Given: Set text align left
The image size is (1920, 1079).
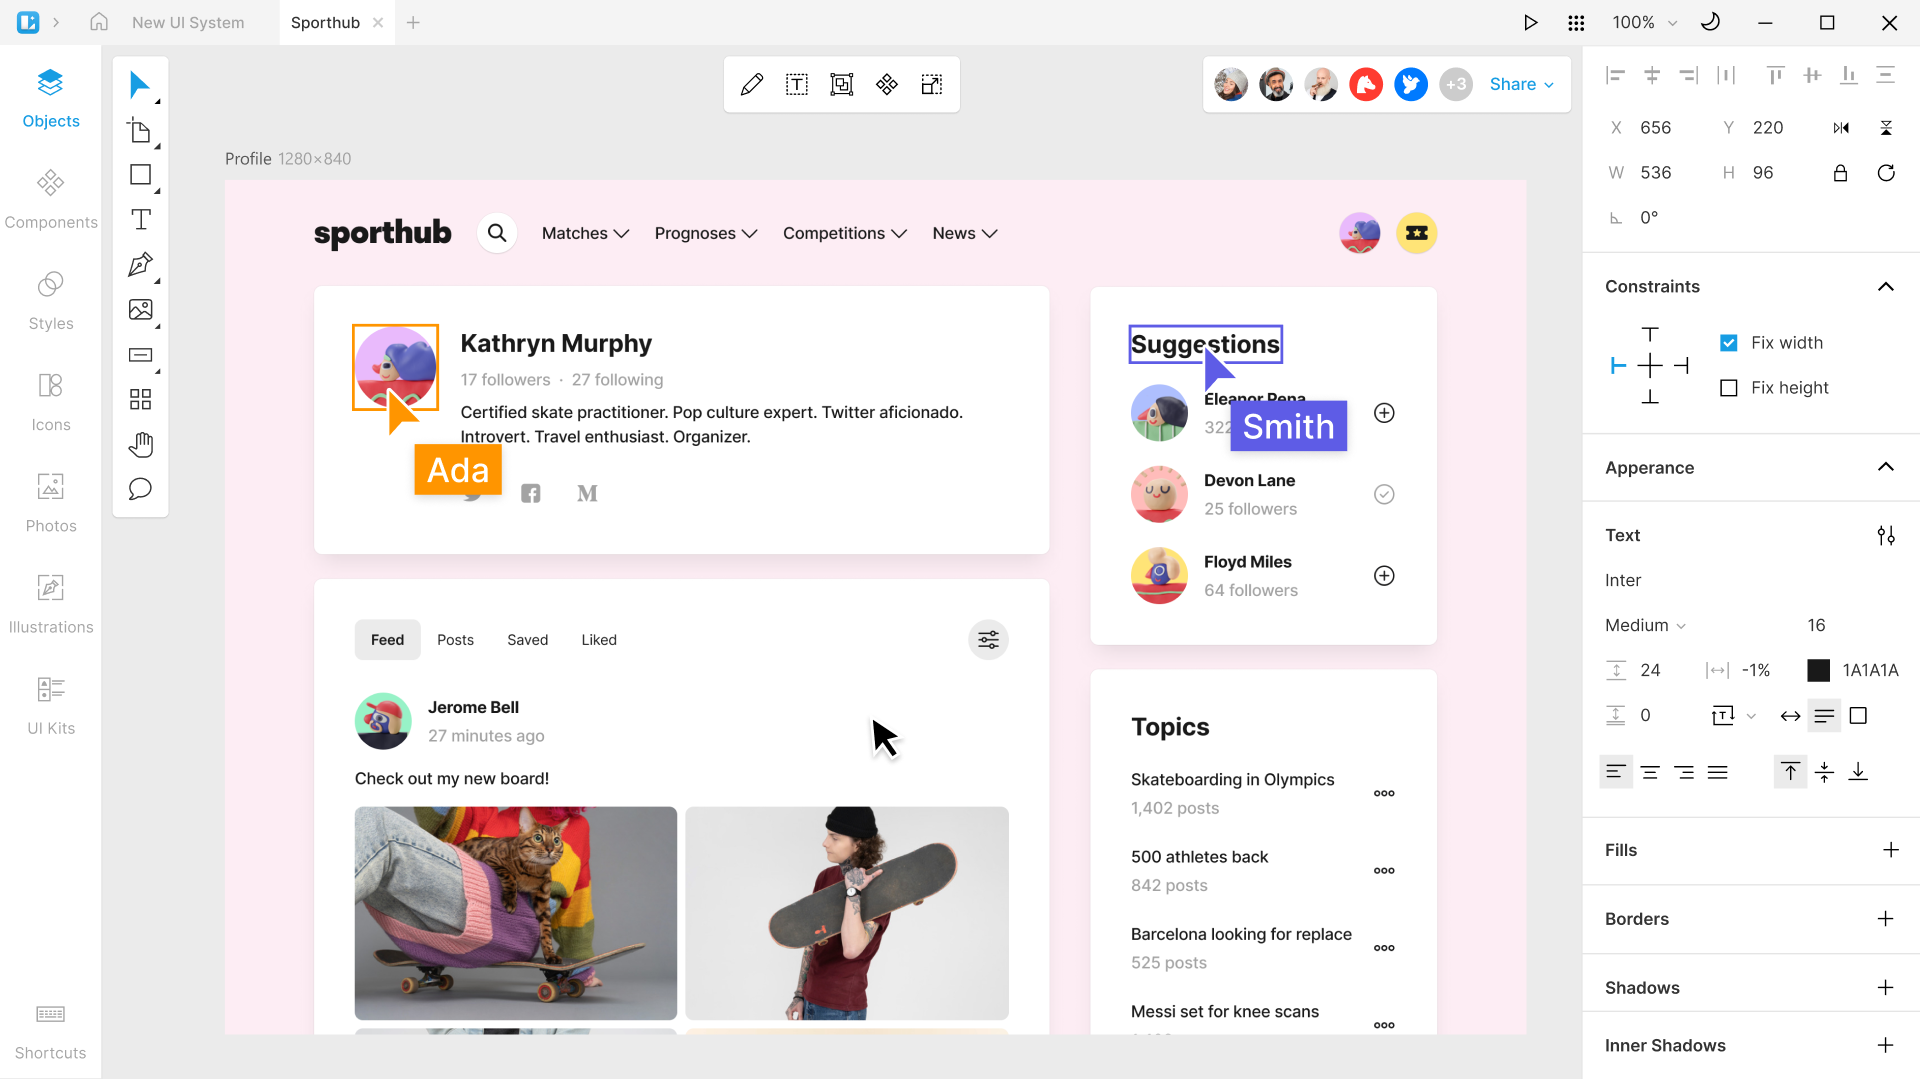Looking at the screenshot, I should pos(1616,772).
